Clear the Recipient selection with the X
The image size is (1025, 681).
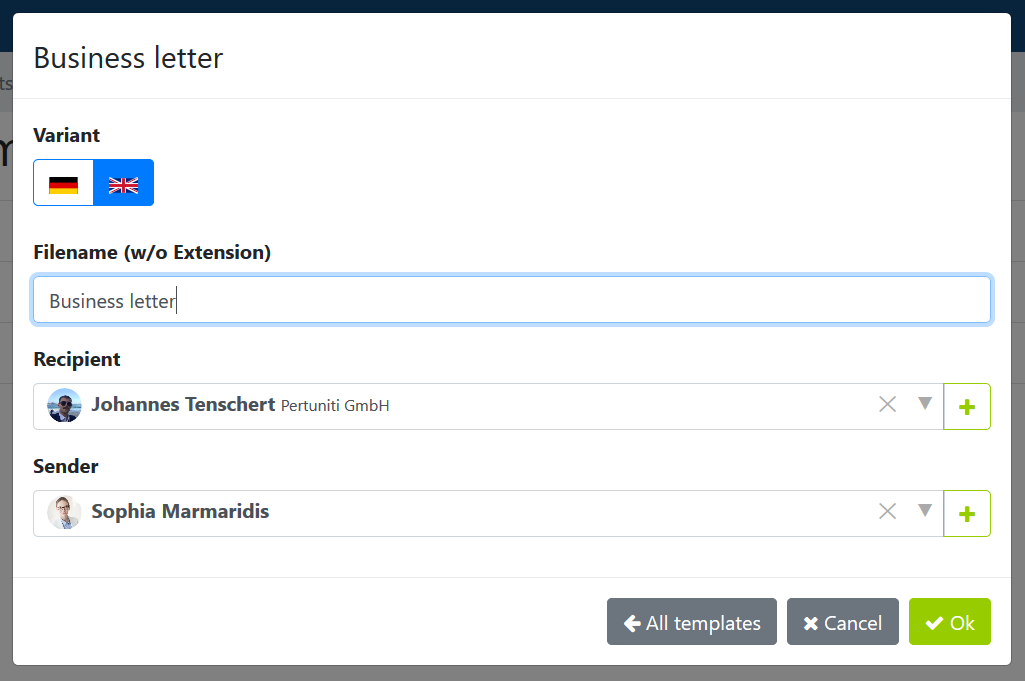[887, 405]
